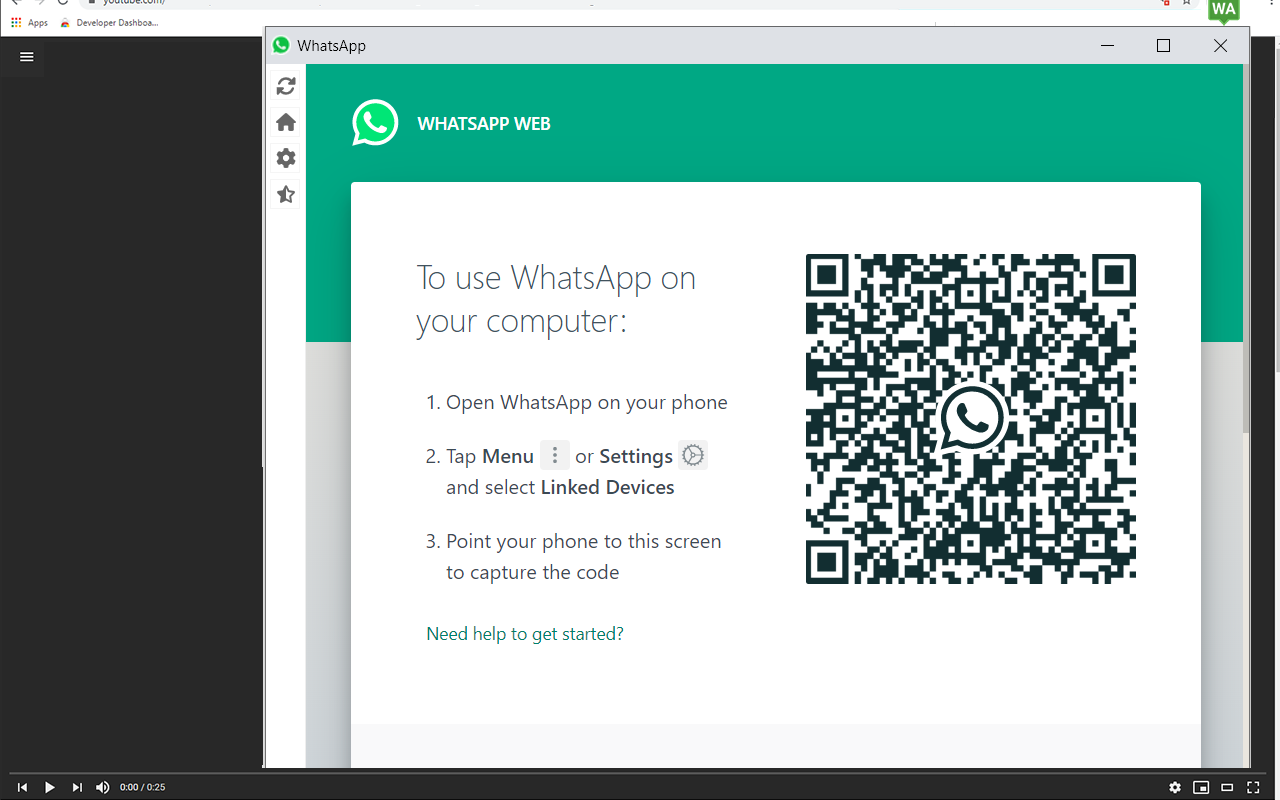
Task: Open Developer Dashboard bookmark
Action: point(109,22)
